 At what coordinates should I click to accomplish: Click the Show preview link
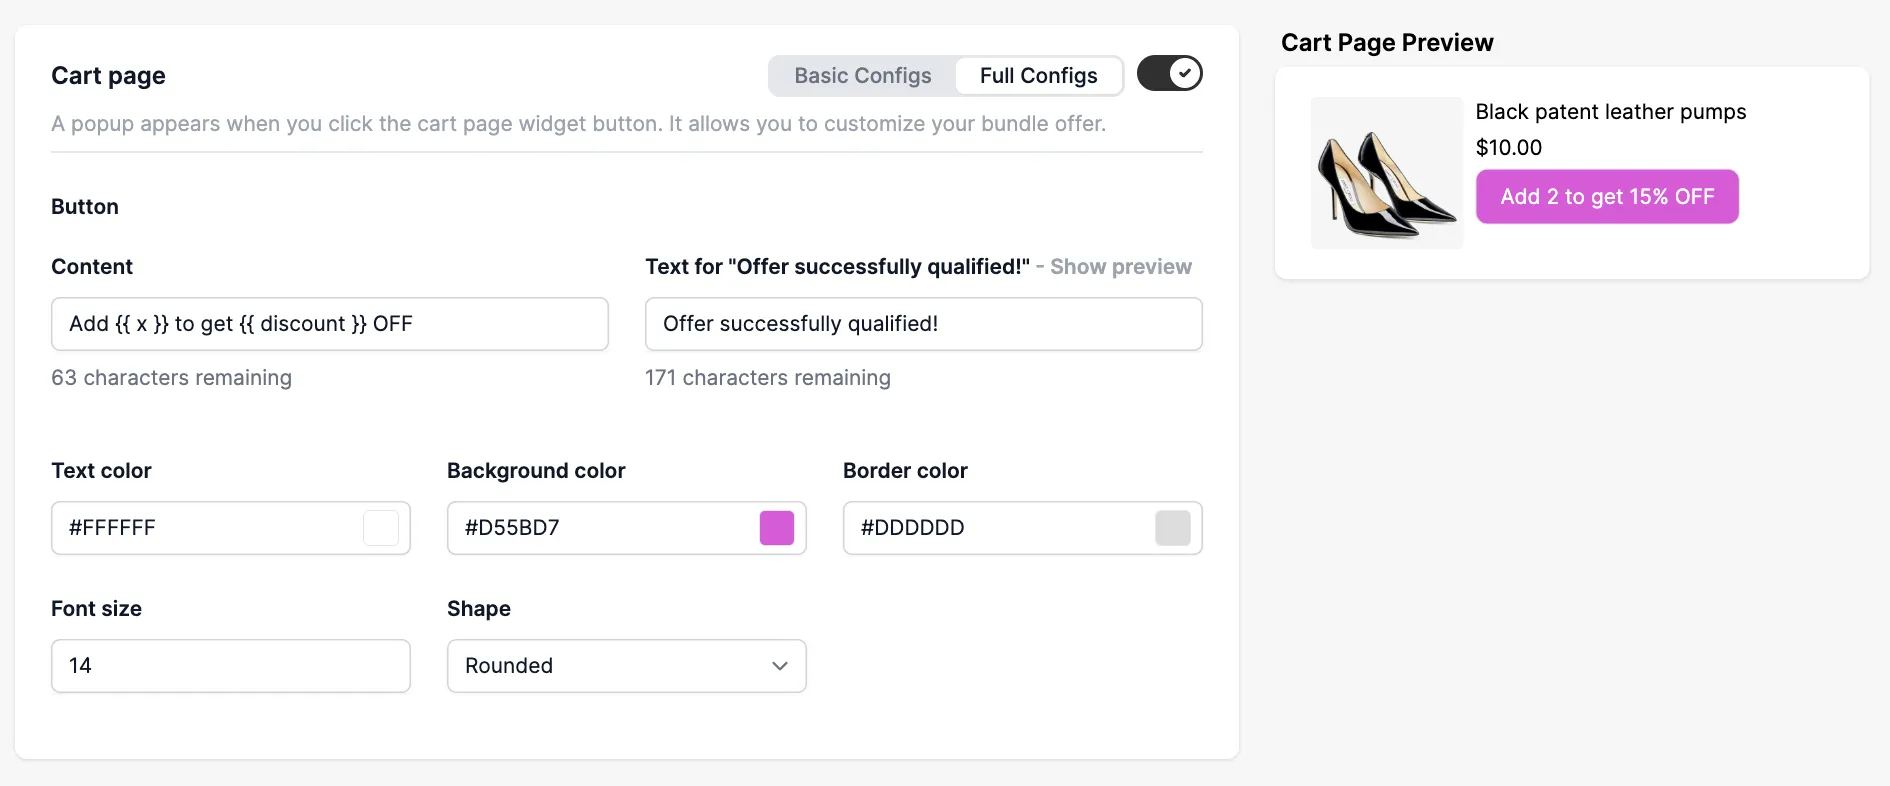pyautogui.click(x=1120, y=267)
